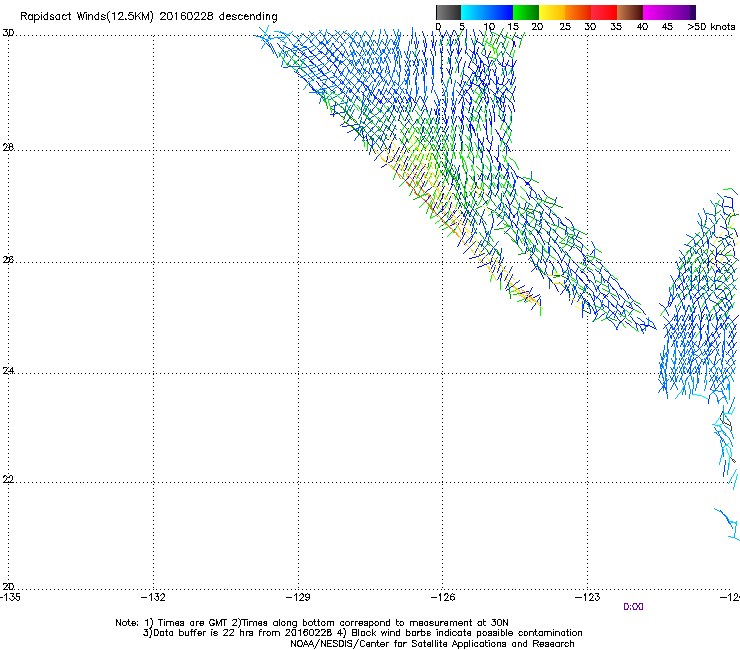Click the longitude label '-126'
The image size is (740, 650).
click(x=443, y=597)
